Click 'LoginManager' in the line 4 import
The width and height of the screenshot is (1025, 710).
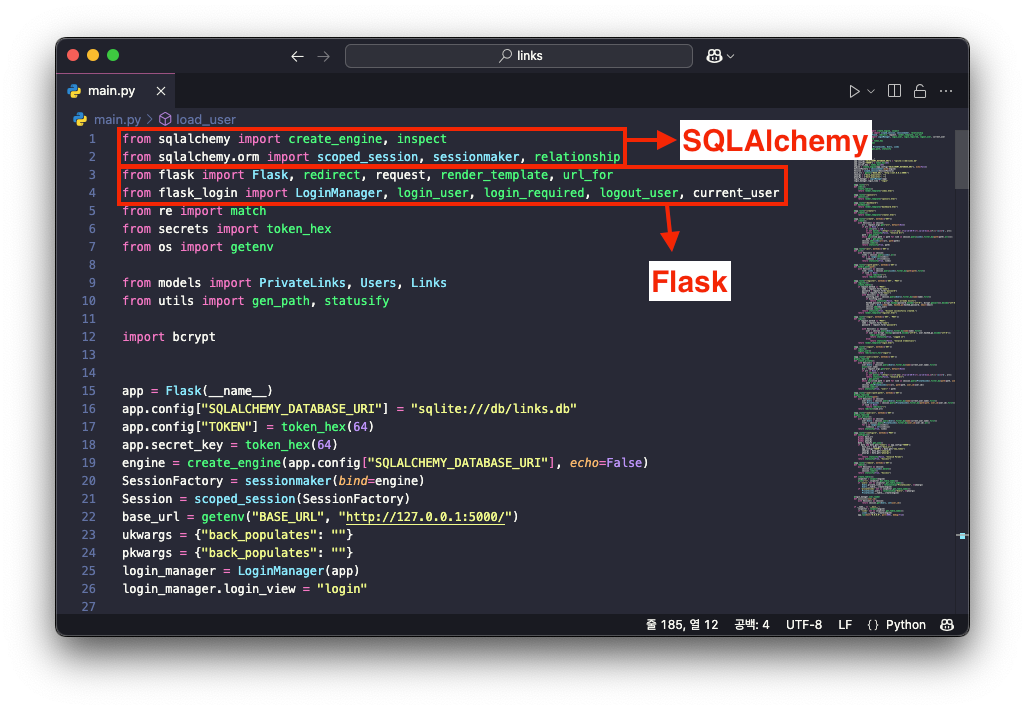click(339, 193)
